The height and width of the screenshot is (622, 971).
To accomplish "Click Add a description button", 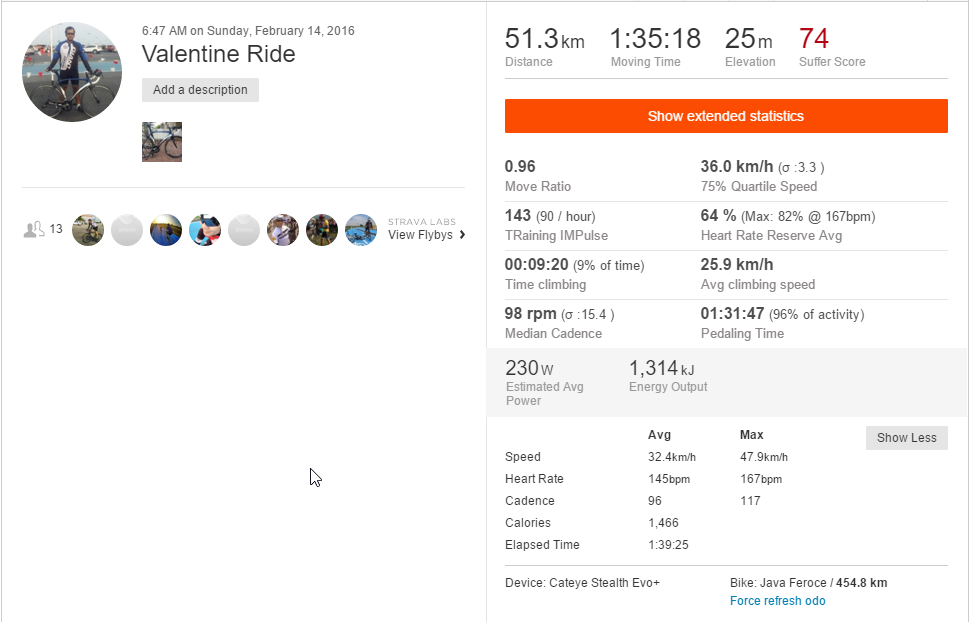I will pos(200,90).
